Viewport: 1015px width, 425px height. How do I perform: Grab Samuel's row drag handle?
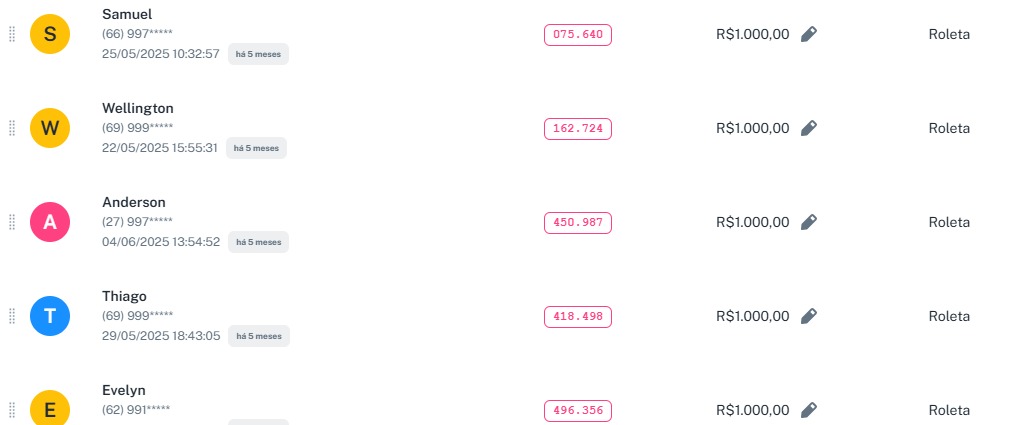12,34
